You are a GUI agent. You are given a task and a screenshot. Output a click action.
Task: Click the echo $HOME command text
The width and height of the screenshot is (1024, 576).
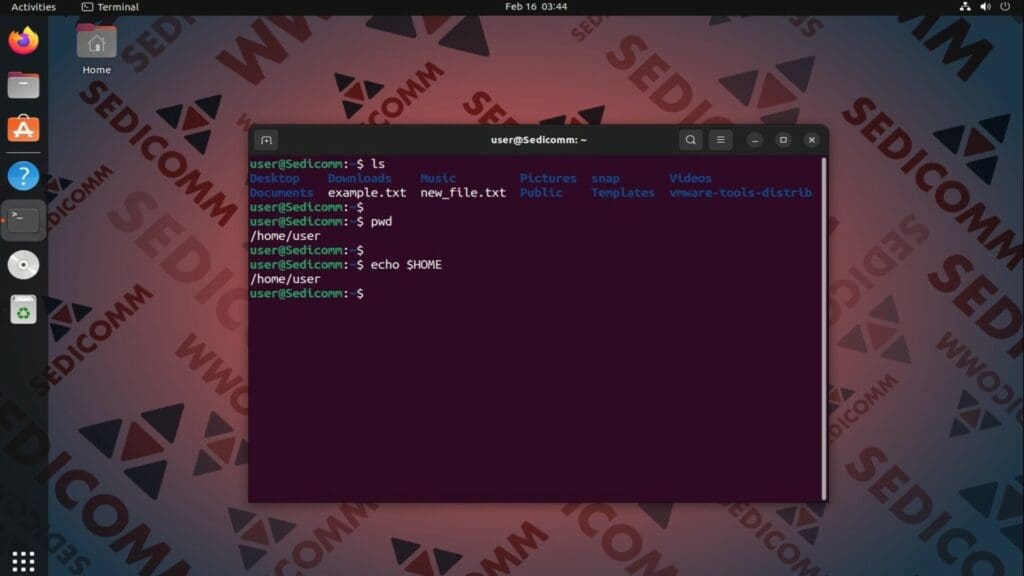point(406,264)
